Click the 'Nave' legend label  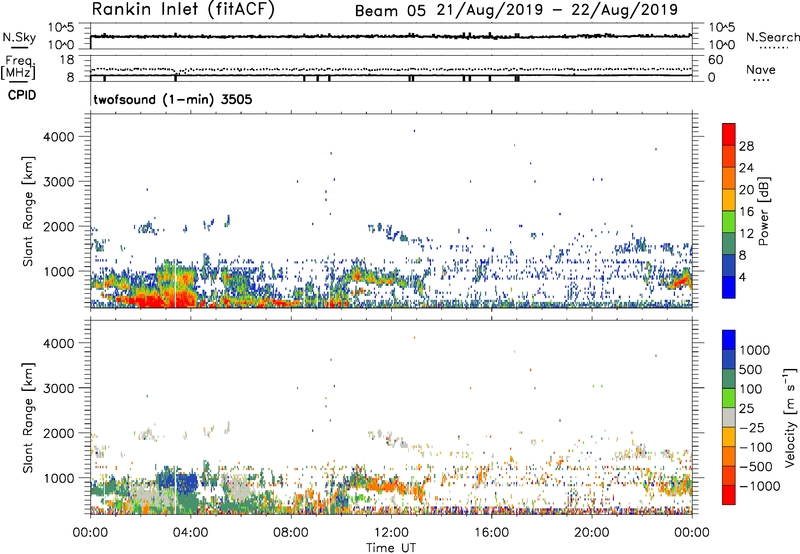click(761, 69)
